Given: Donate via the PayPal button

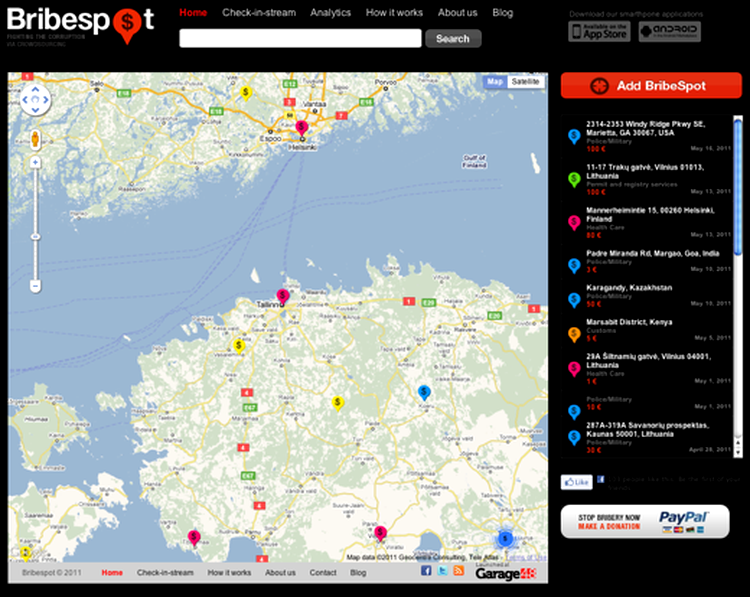Looking at the screenshot, I should click(645, 522).
